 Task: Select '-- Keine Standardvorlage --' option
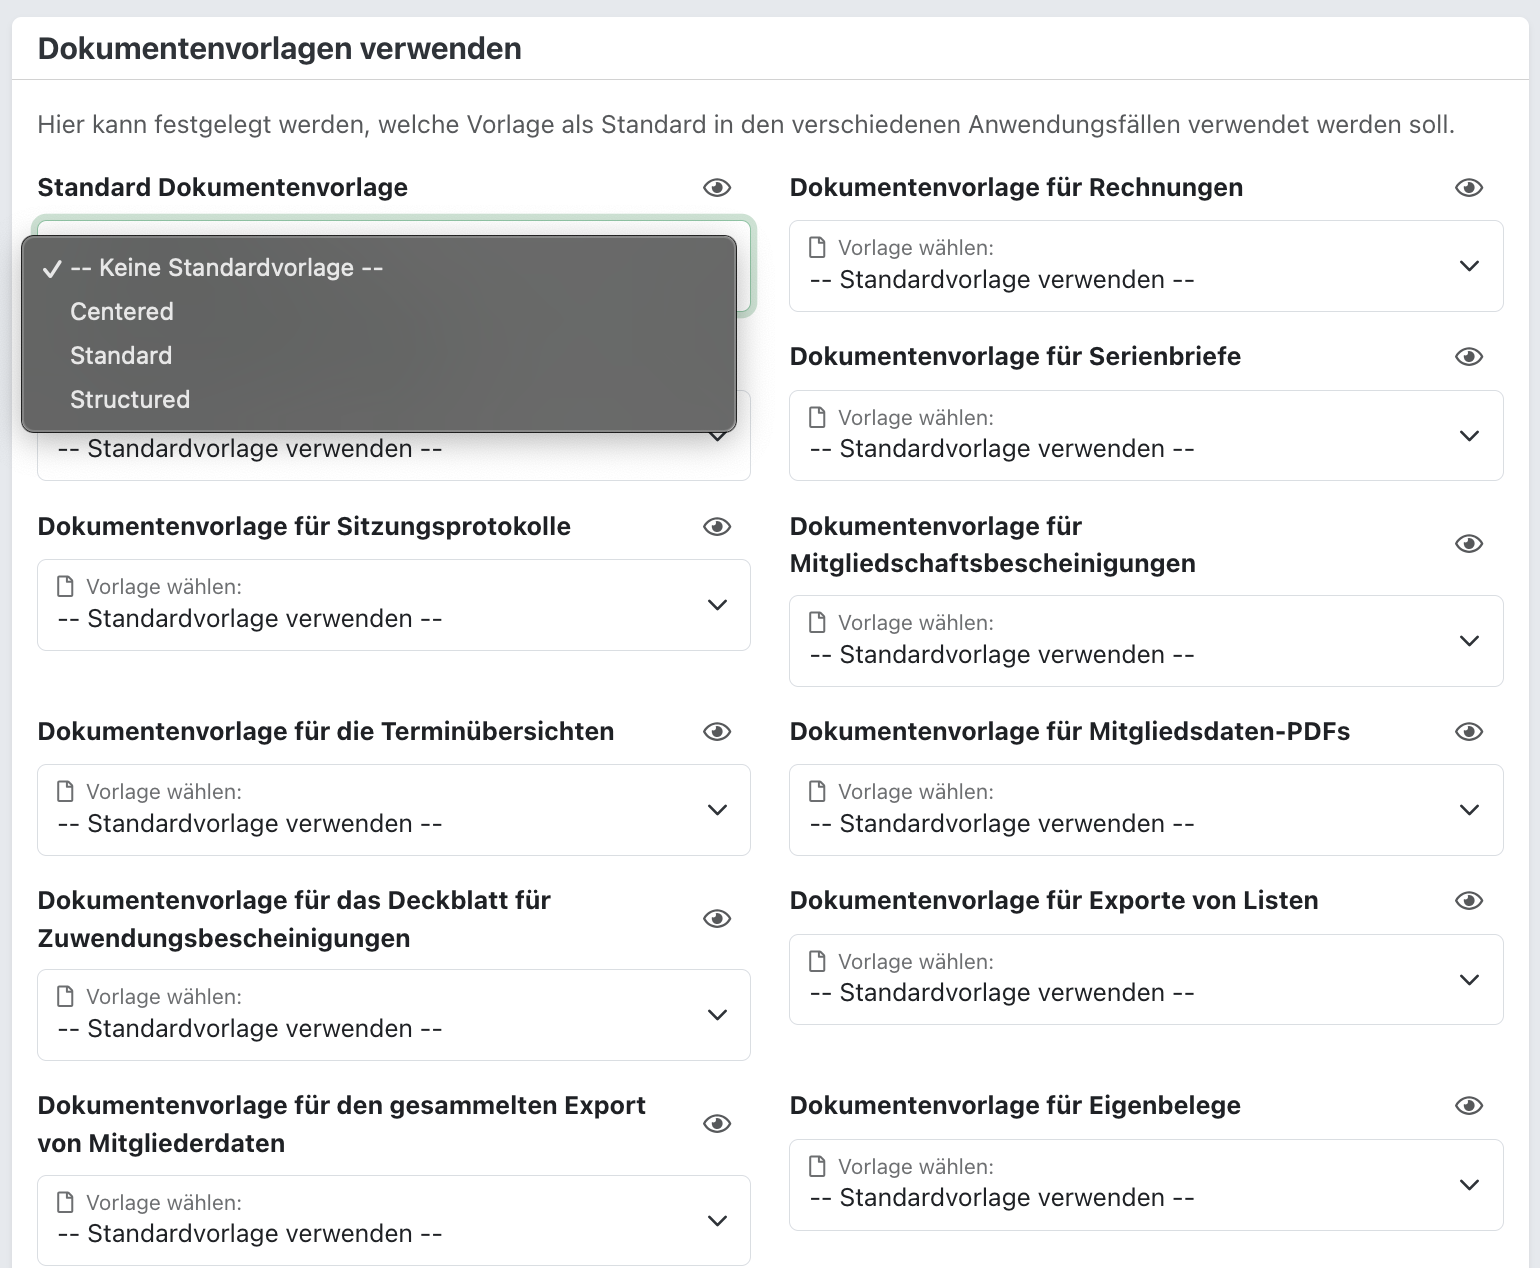coord(227,268)
